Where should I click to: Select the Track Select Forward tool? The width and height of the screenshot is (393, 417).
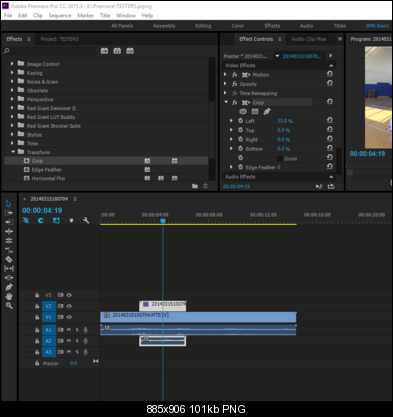(x=9, y=213)
